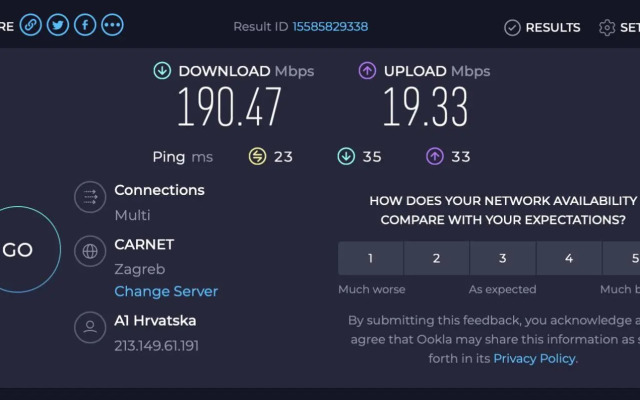Share result on Twitter

coord(58,26)
